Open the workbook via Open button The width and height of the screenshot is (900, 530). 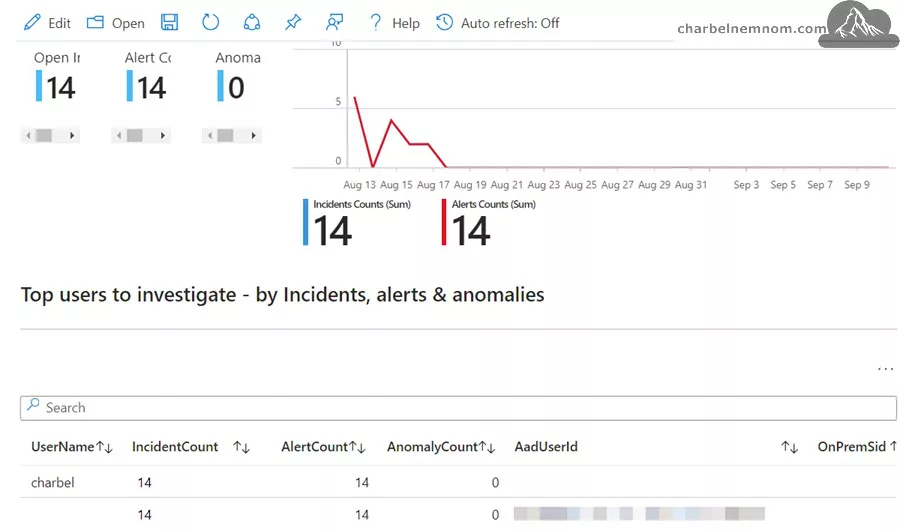[x=115, y=23]
